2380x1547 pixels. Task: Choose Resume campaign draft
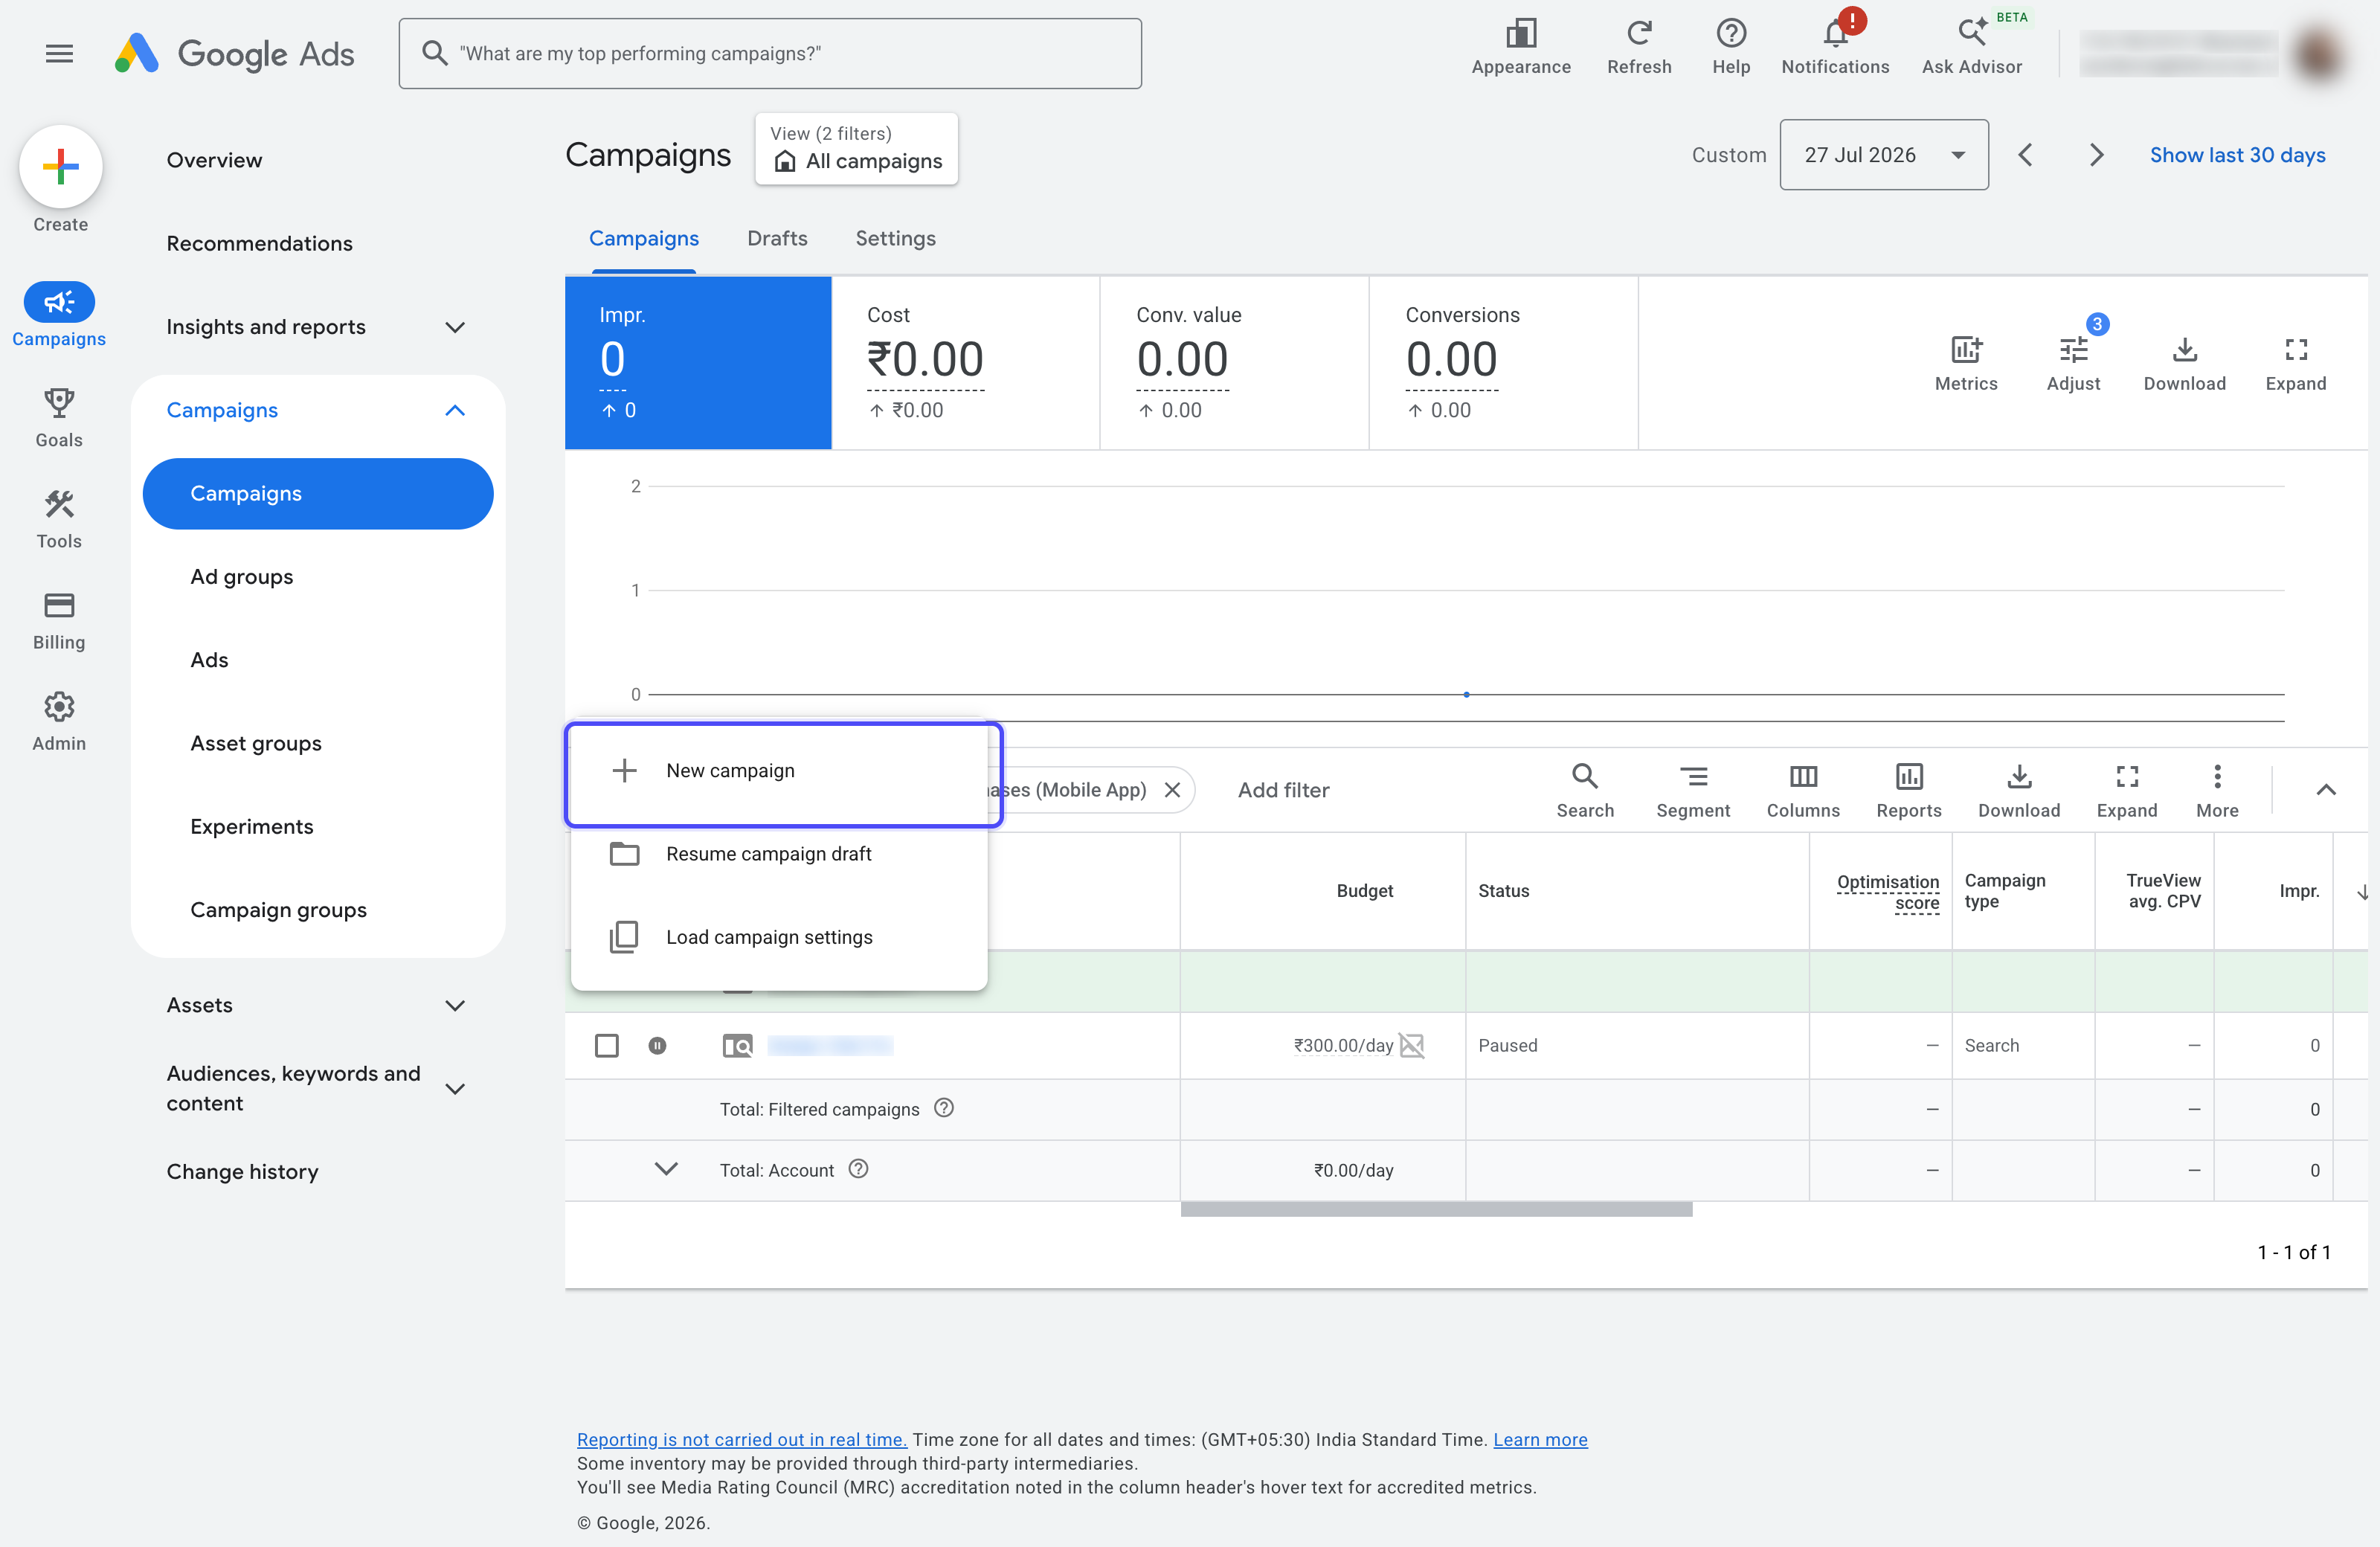[779, 854]
